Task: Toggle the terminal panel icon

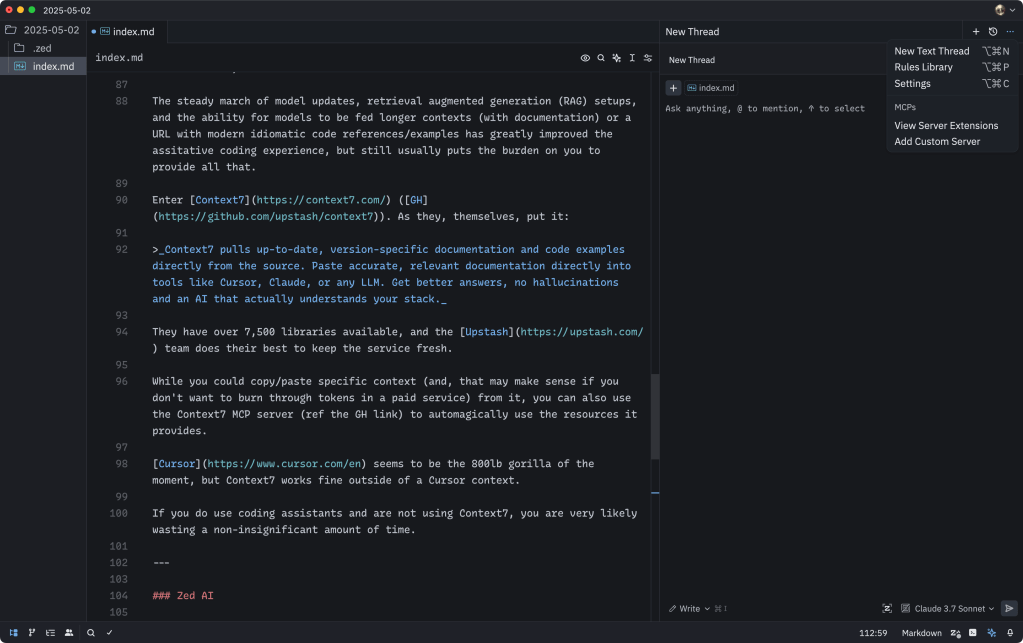Action: tap(973, 633)
